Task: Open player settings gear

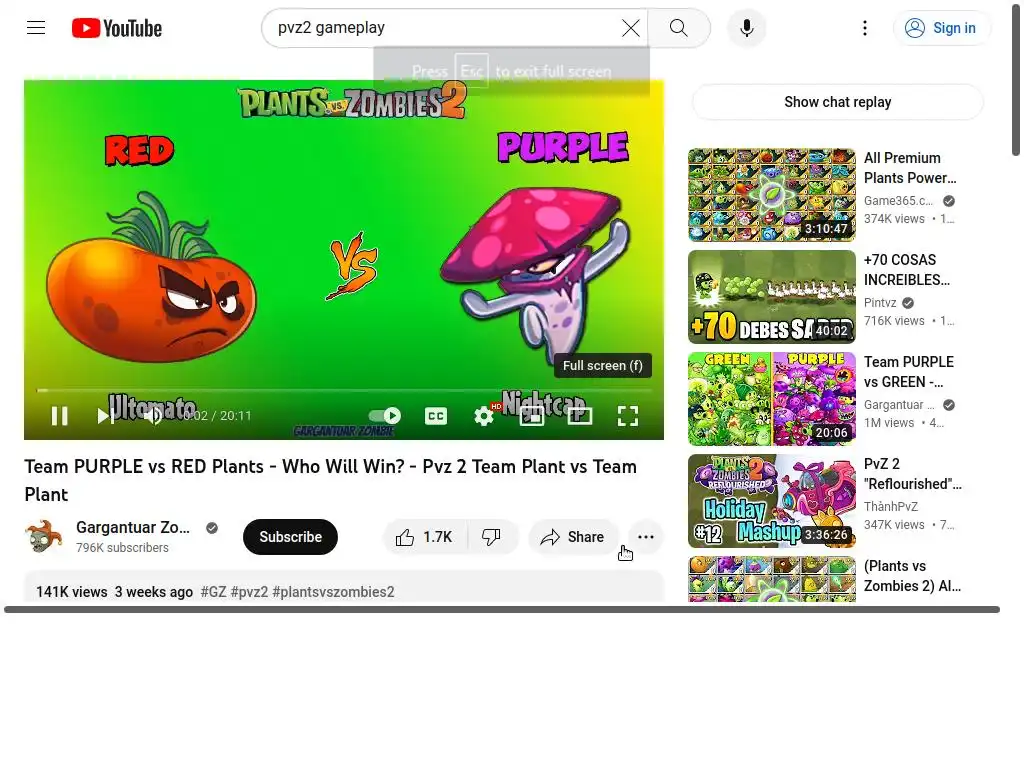Action: [x=484, y=416]
